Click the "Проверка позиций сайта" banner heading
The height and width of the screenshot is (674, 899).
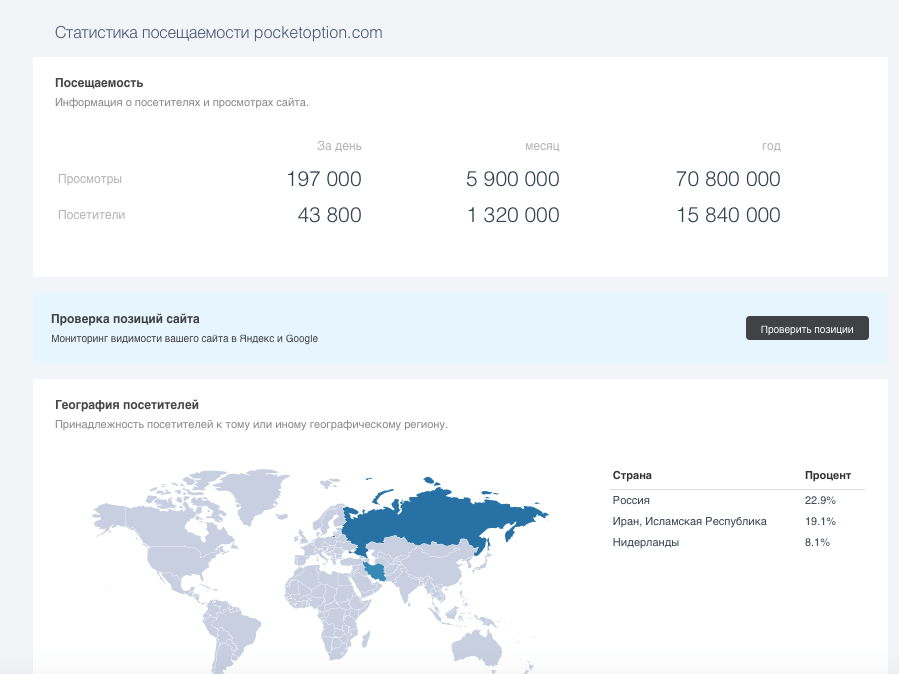125,319
